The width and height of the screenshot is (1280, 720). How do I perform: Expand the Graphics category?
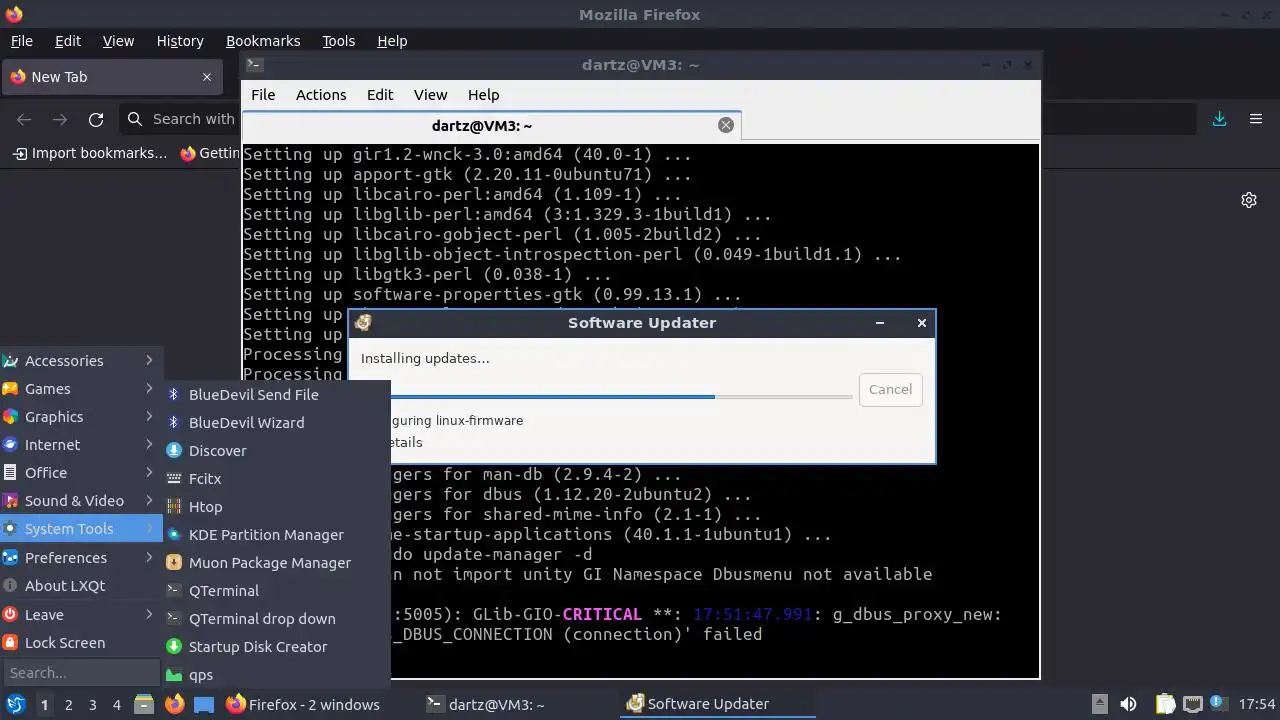[82, 417]
